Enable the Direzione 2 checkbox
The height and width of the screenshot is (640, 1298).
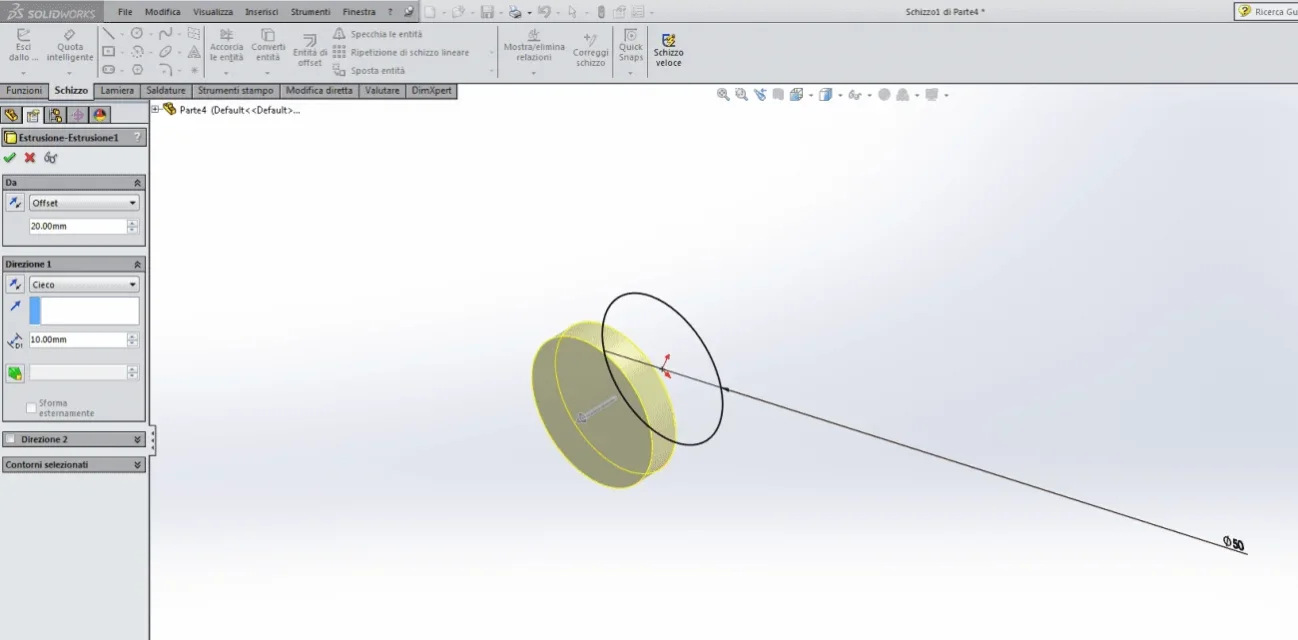tap(10, 439)
